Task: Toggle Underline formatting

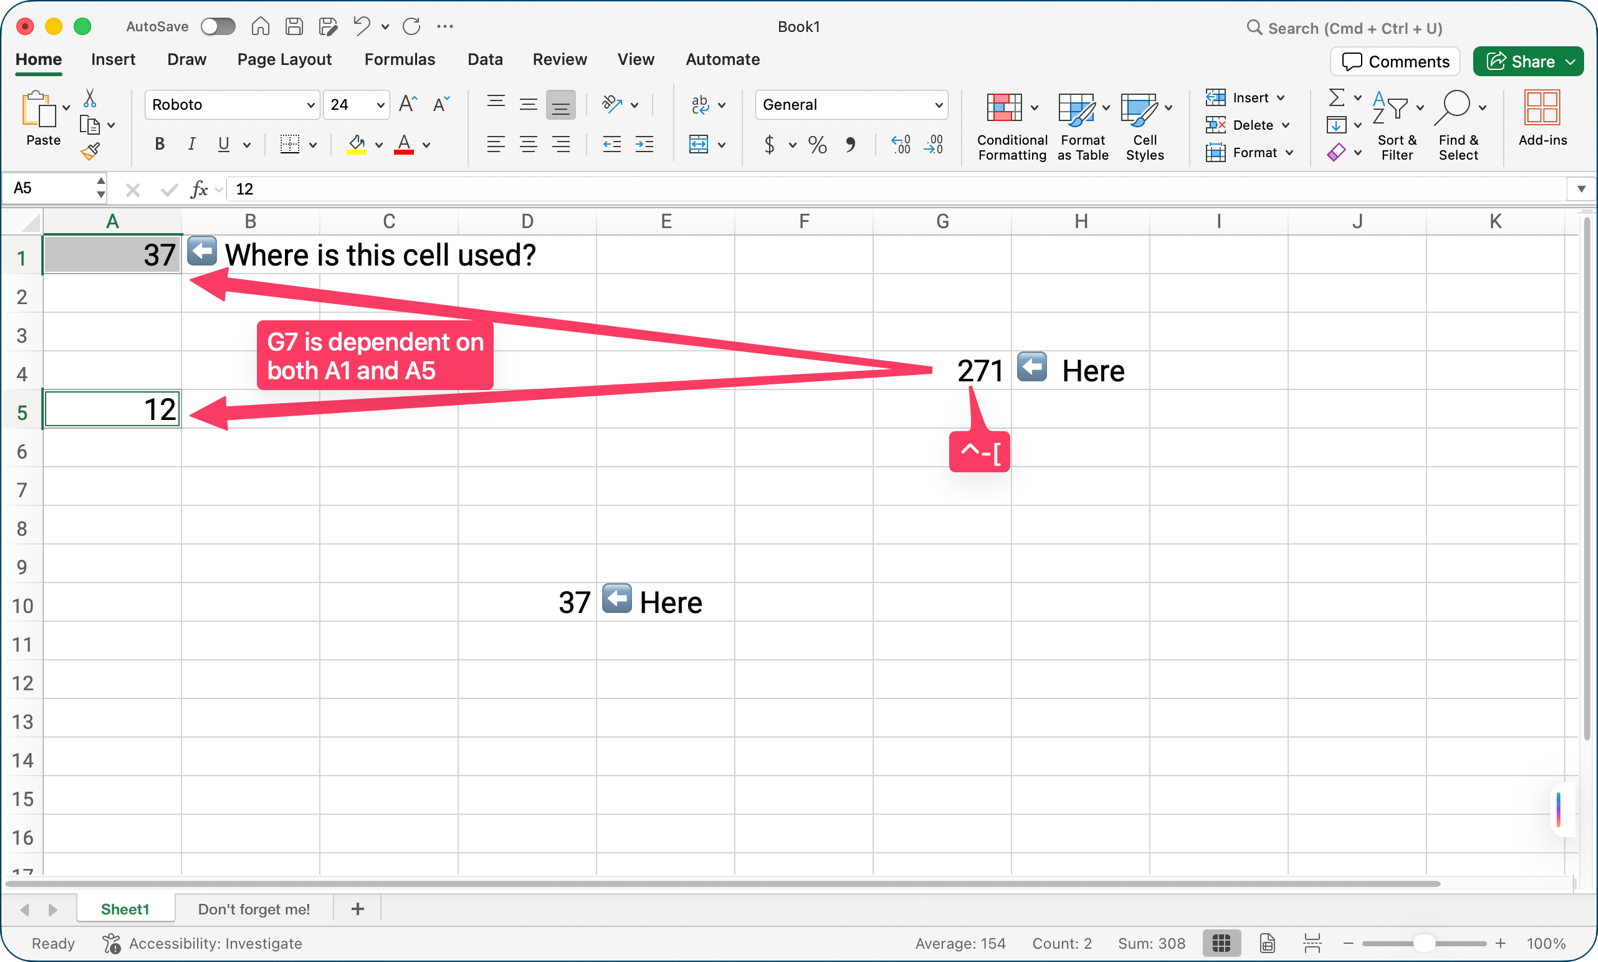Action: (x=223, y=145)
